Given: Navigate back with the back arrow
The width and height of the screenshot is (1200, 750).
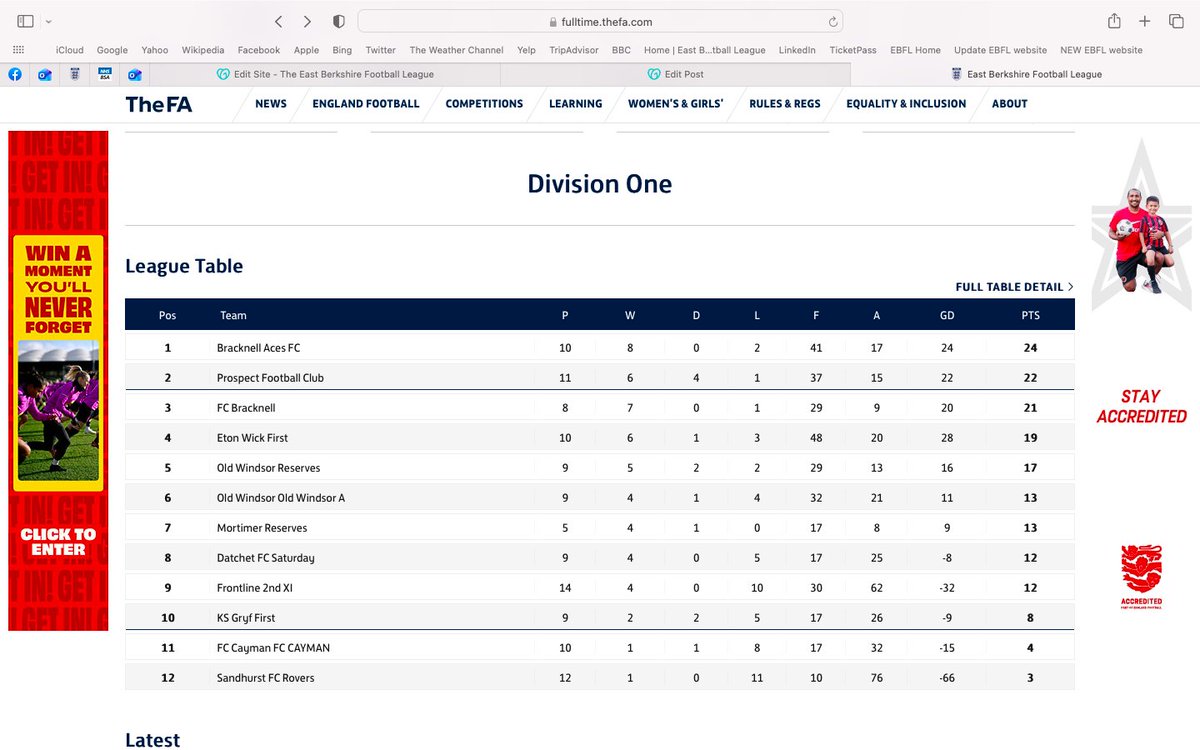Looking at the screenshot, I should (x=278, y=20).
